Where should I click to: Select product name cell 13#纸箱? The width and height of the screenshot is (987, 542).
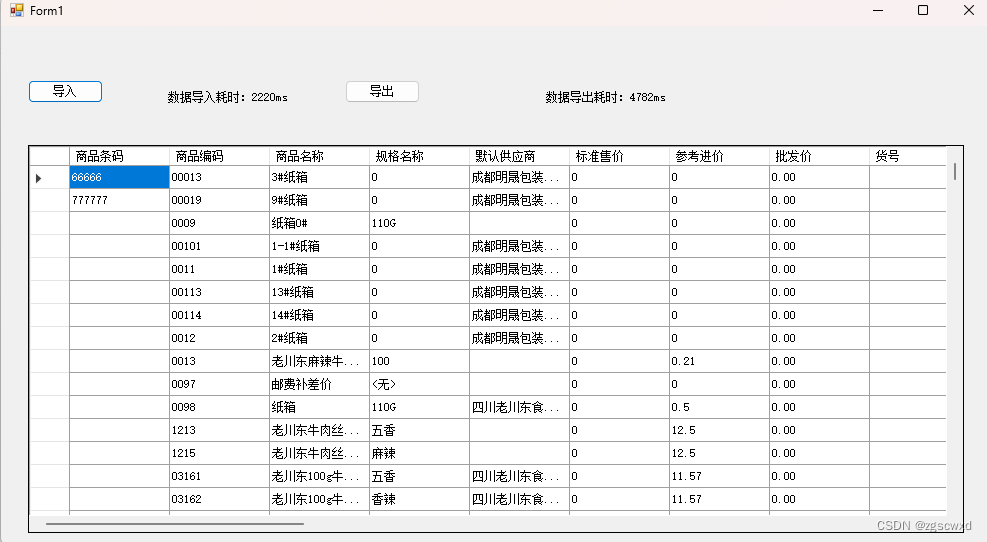point(319,292)
